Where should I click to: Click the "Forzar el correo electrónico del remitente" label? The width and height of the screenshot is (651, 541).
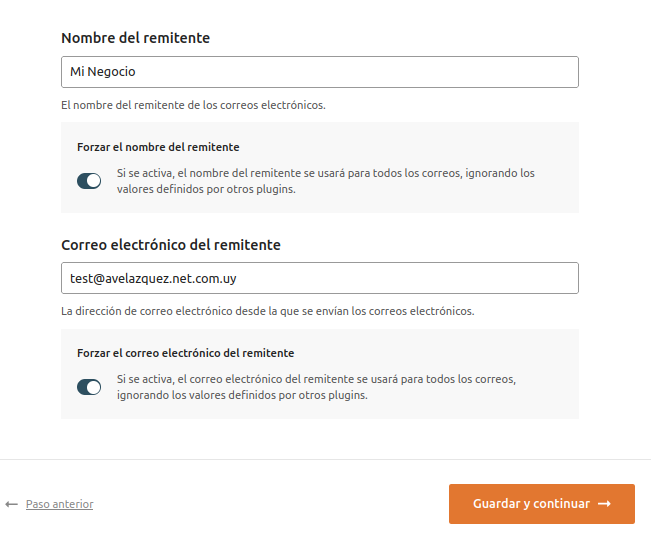pos(185,354)
